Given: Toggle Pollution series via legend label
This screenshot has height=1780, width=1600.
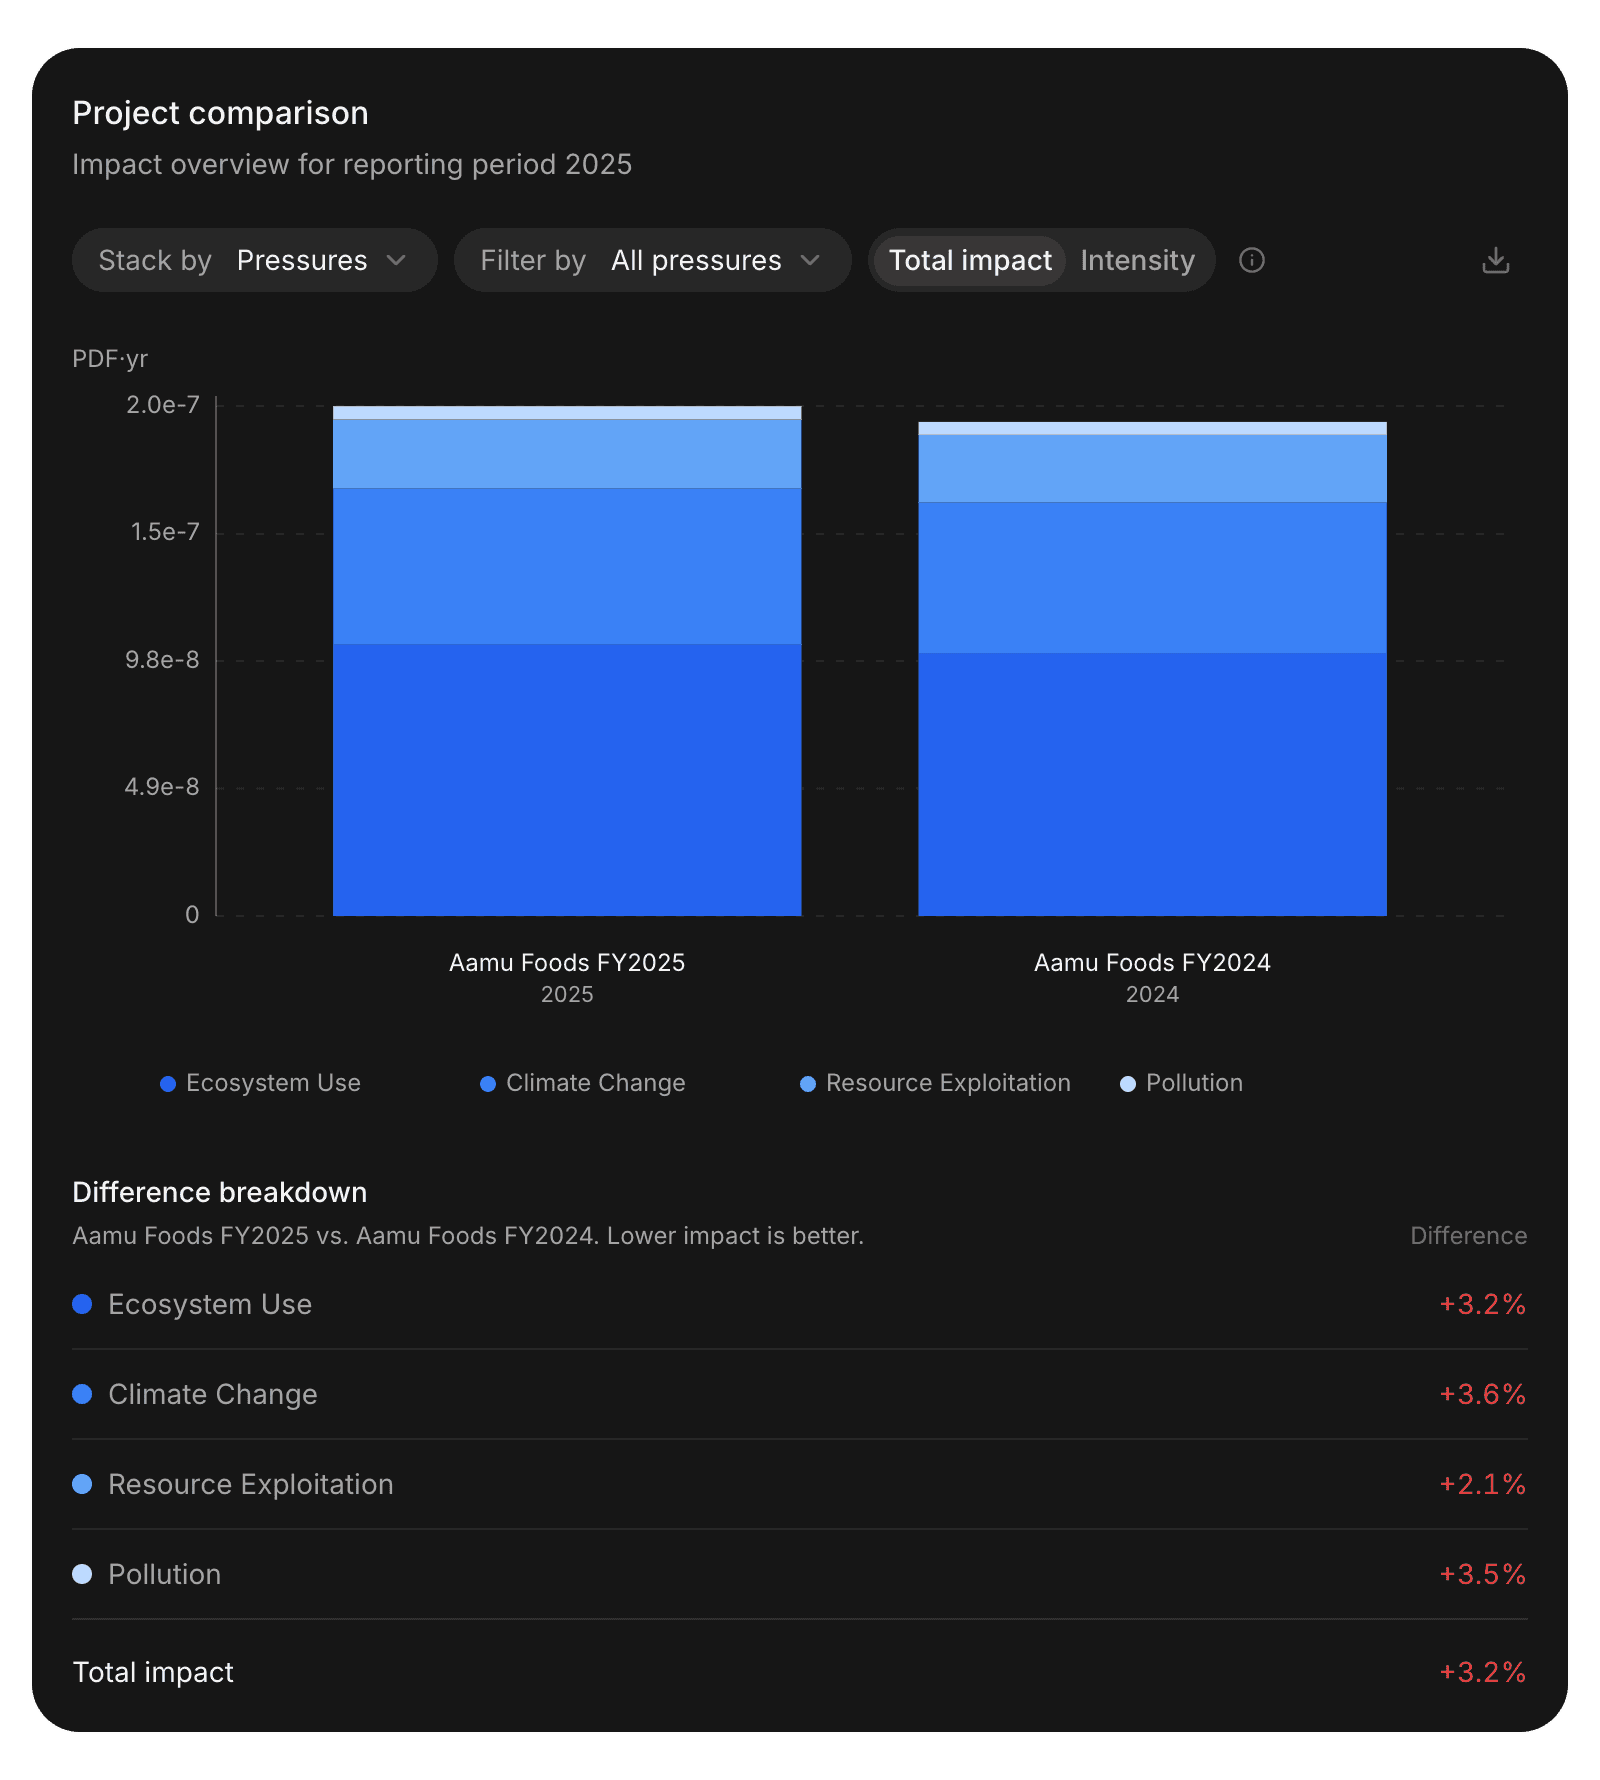Looking at the screenshot, I should point(1194,1083).
